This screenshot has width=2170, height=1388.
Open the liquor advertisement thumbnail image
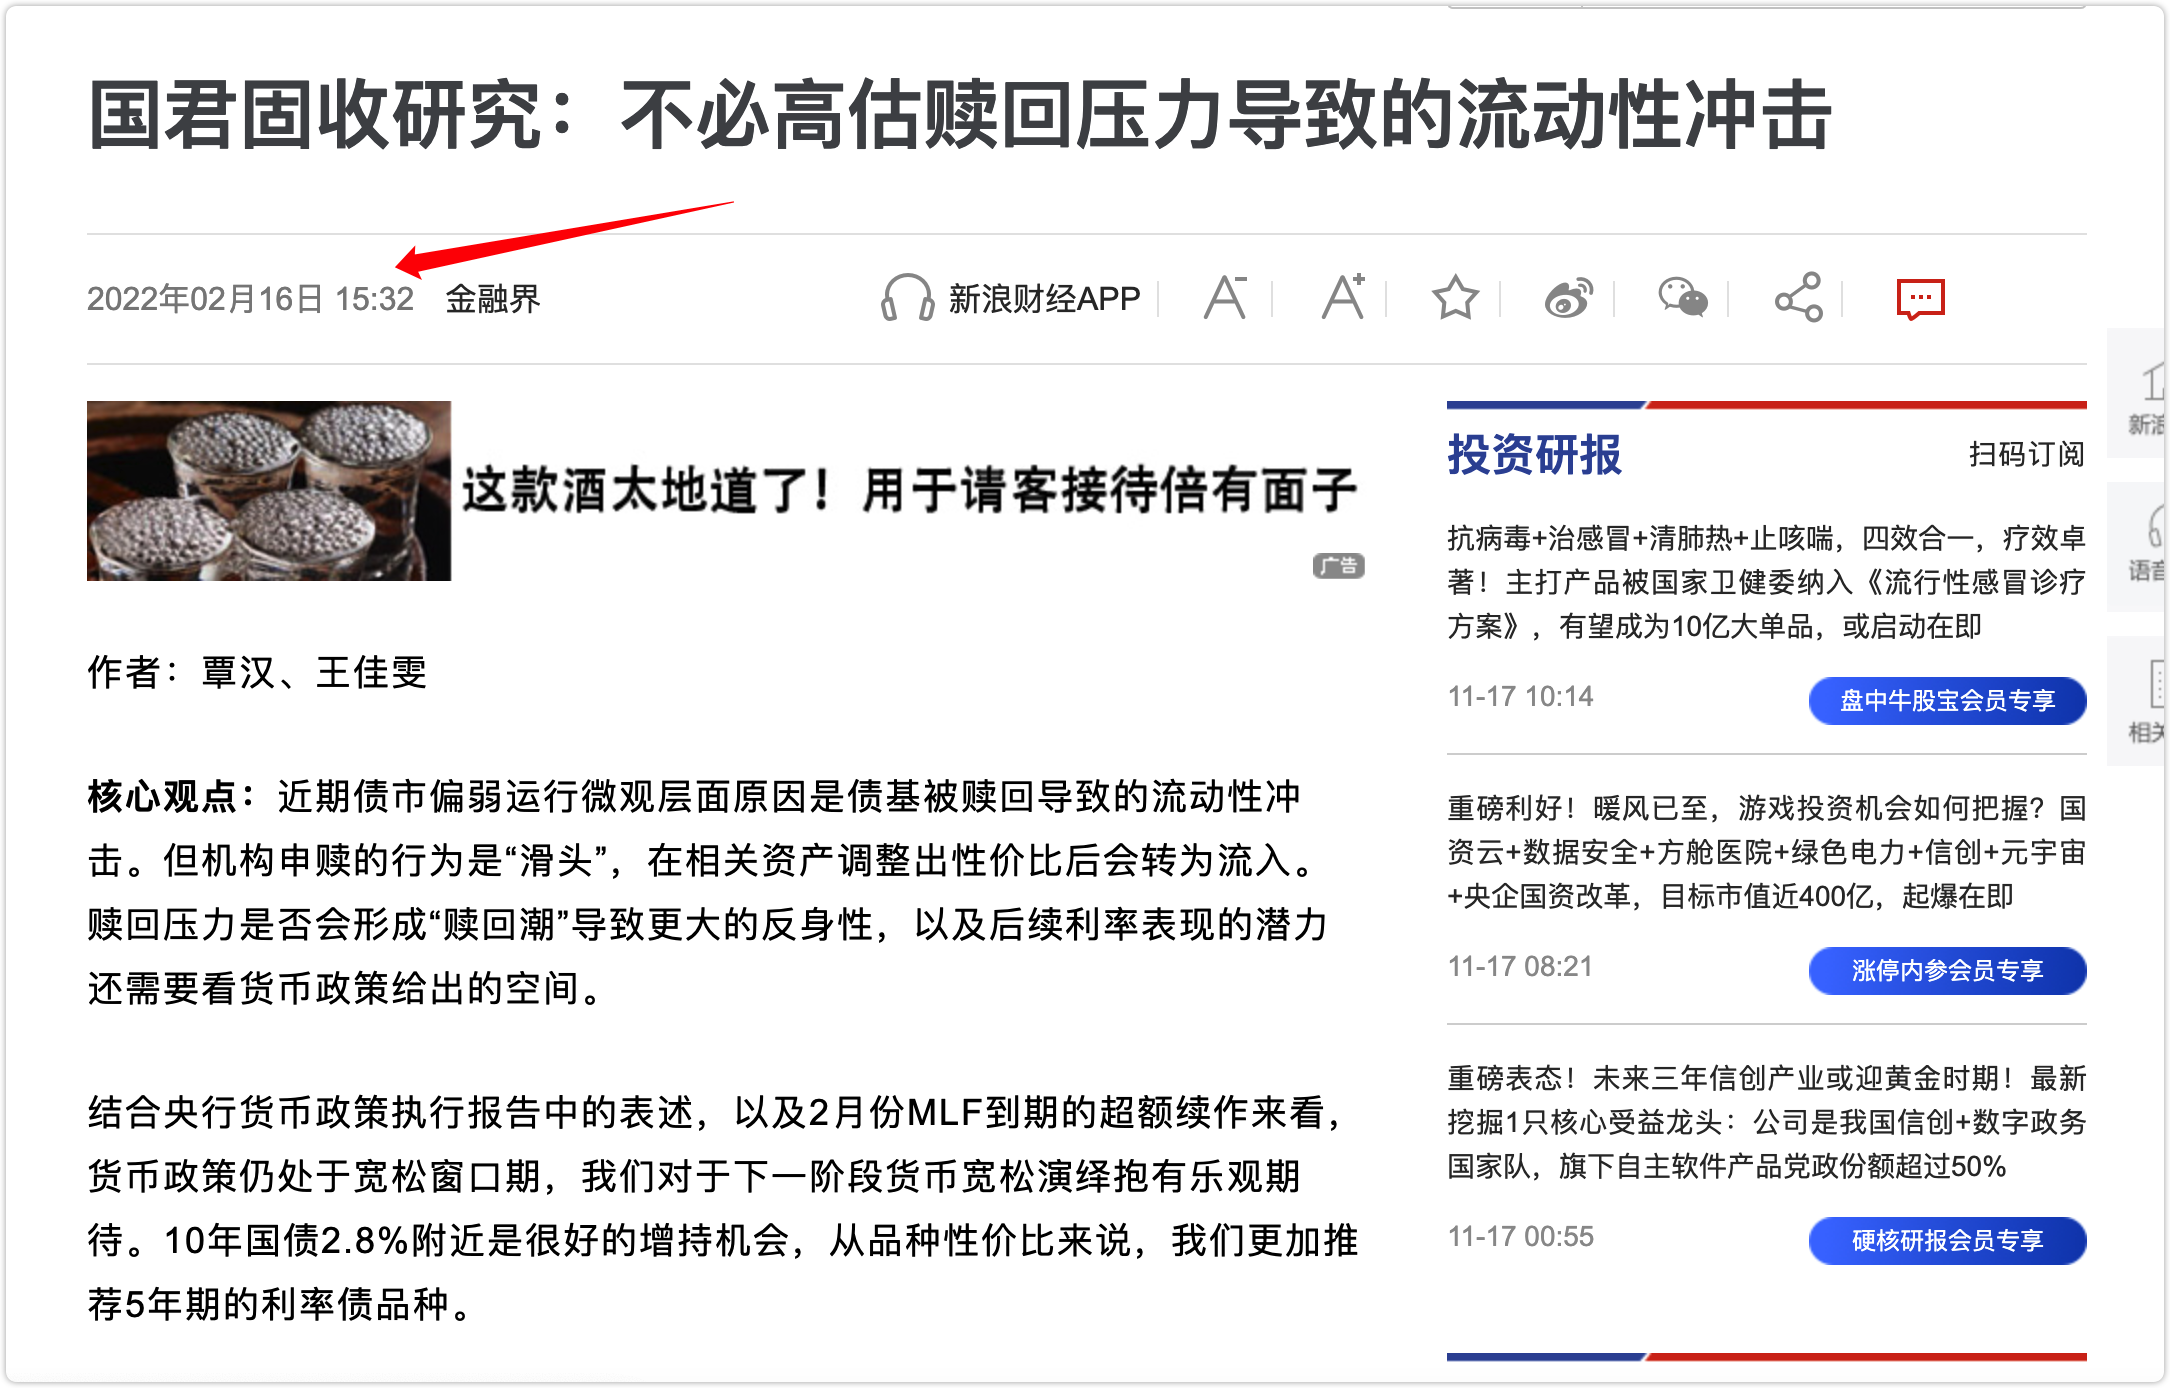coord(269,491)
